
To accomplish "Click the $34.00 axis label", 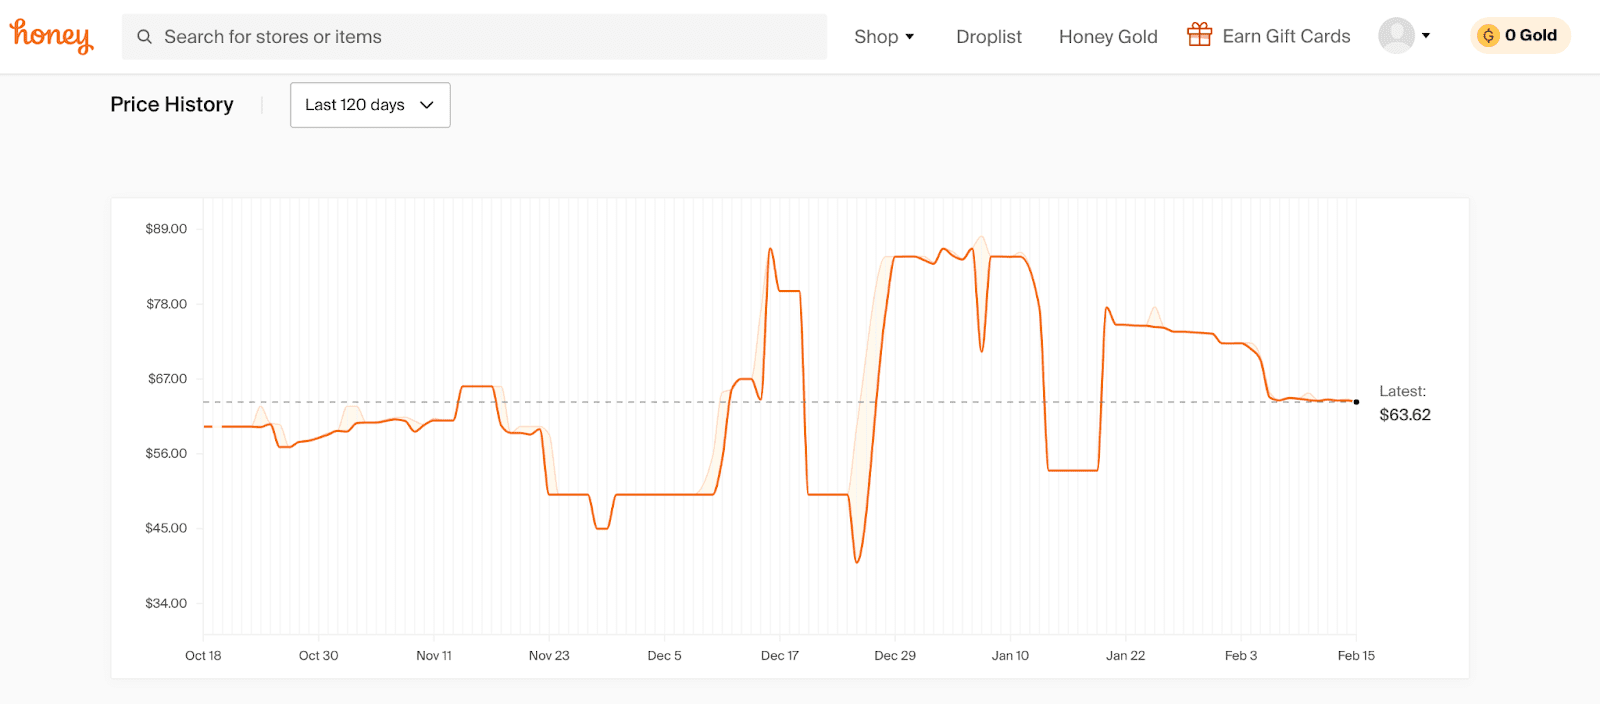I will pos(166,603).
